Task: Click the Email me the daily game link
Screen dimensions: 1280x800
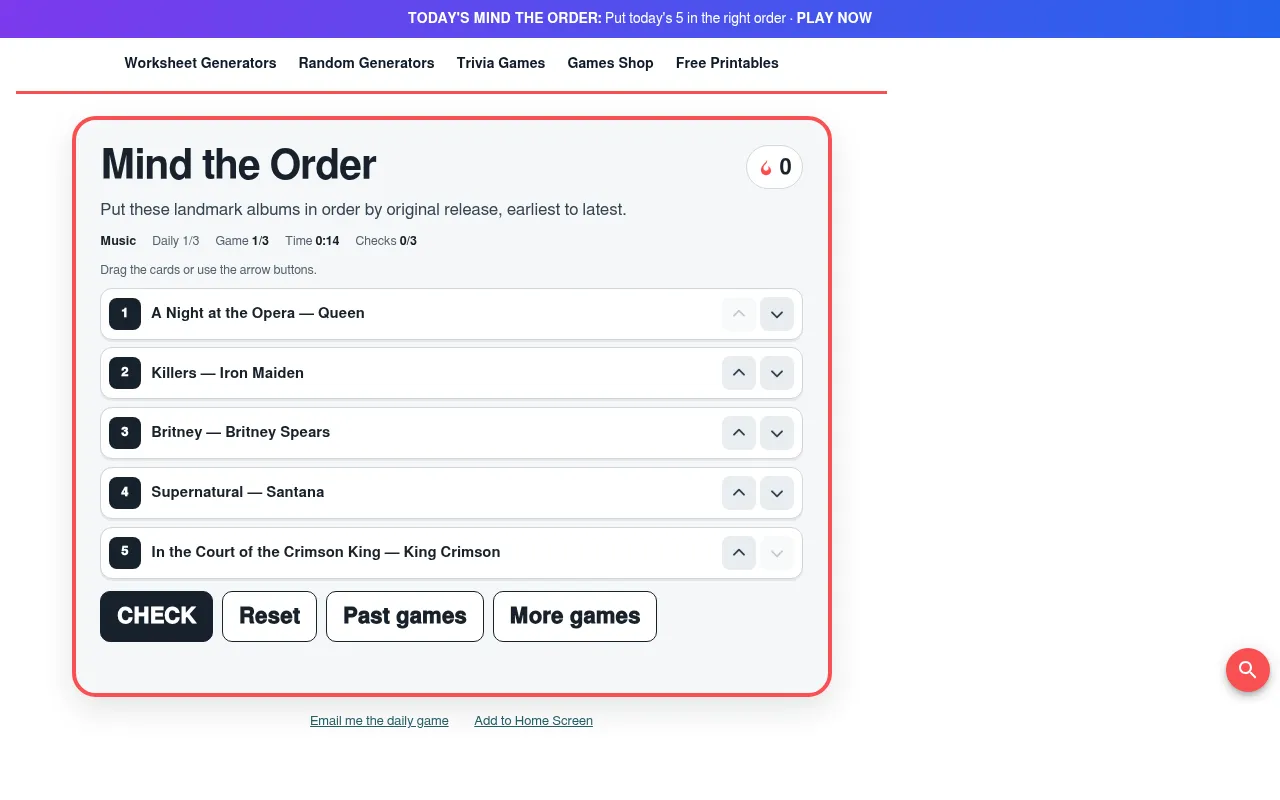Action: point(379,721)
